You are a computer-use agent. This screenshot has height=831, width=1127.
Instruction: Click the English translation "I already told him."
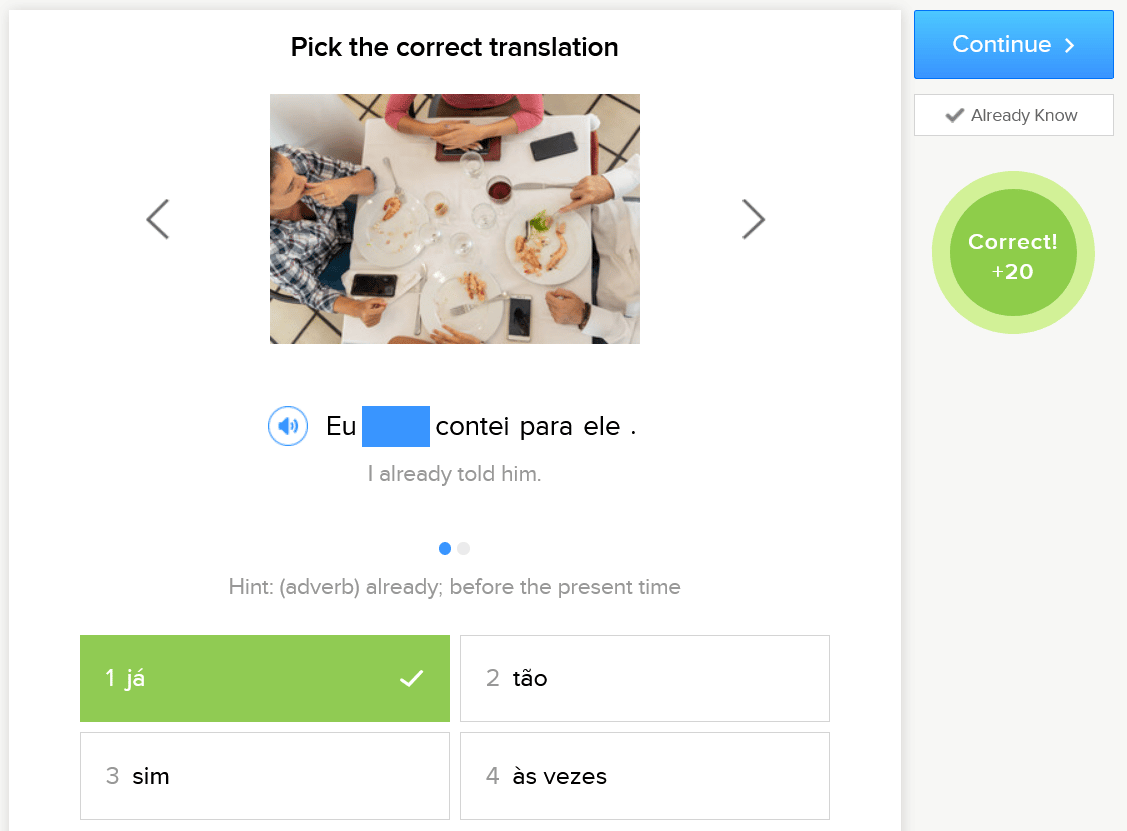[454, 474]
